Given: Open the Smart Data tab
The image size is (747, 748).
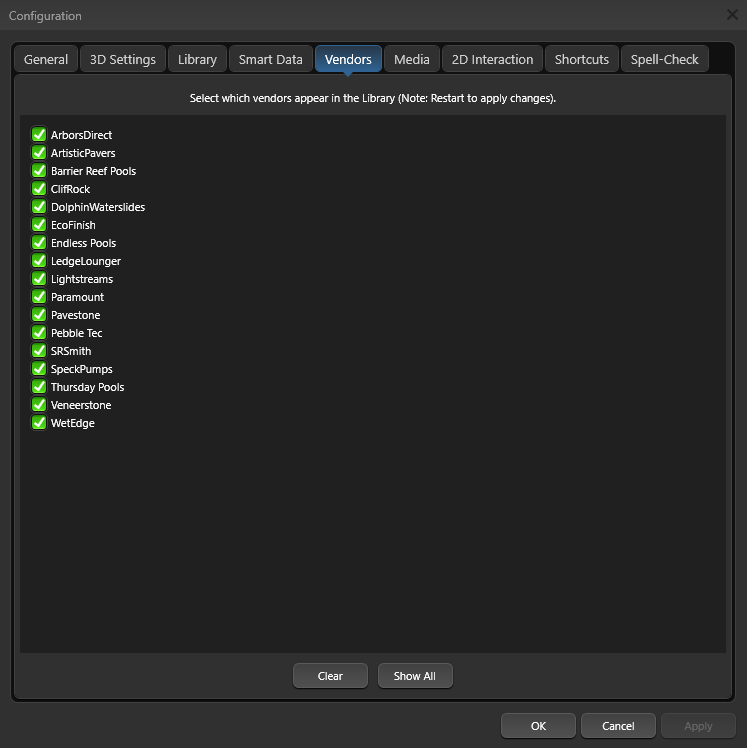Looking at the screenshot, I should tap(270, 60).
